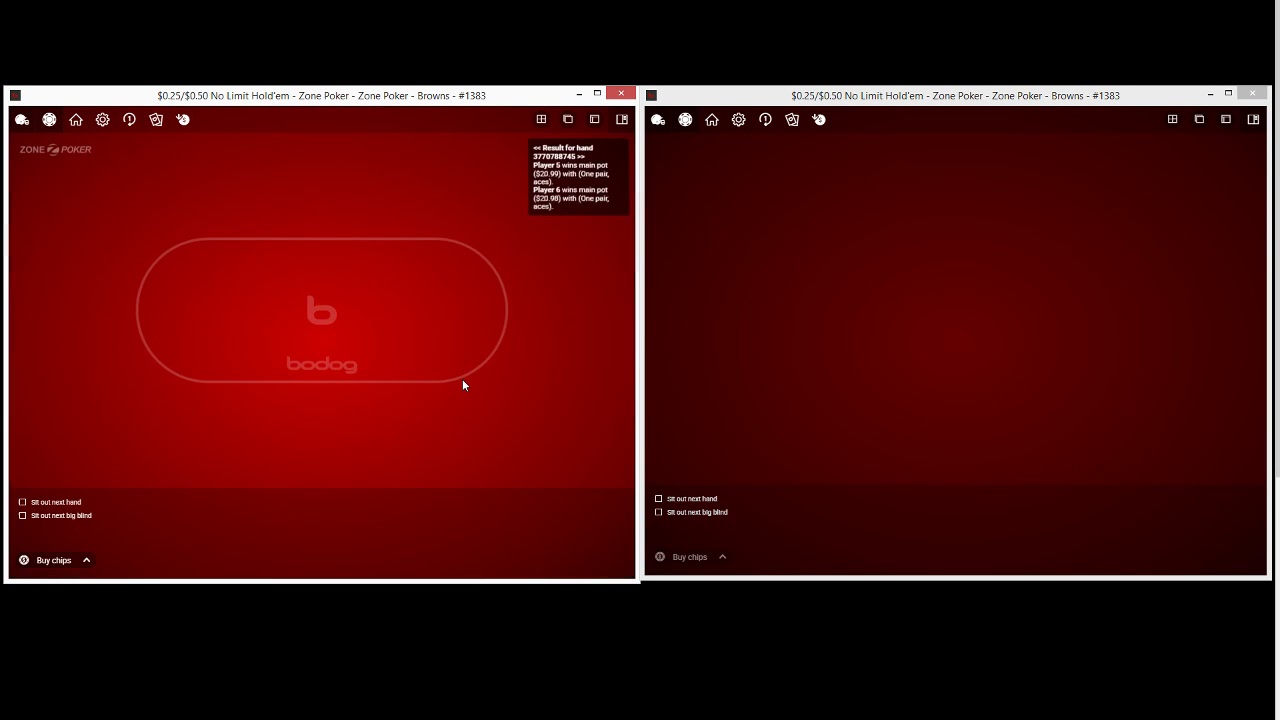
Task: Toggle the side panel icon in right window
Action: pos(1253,120)
